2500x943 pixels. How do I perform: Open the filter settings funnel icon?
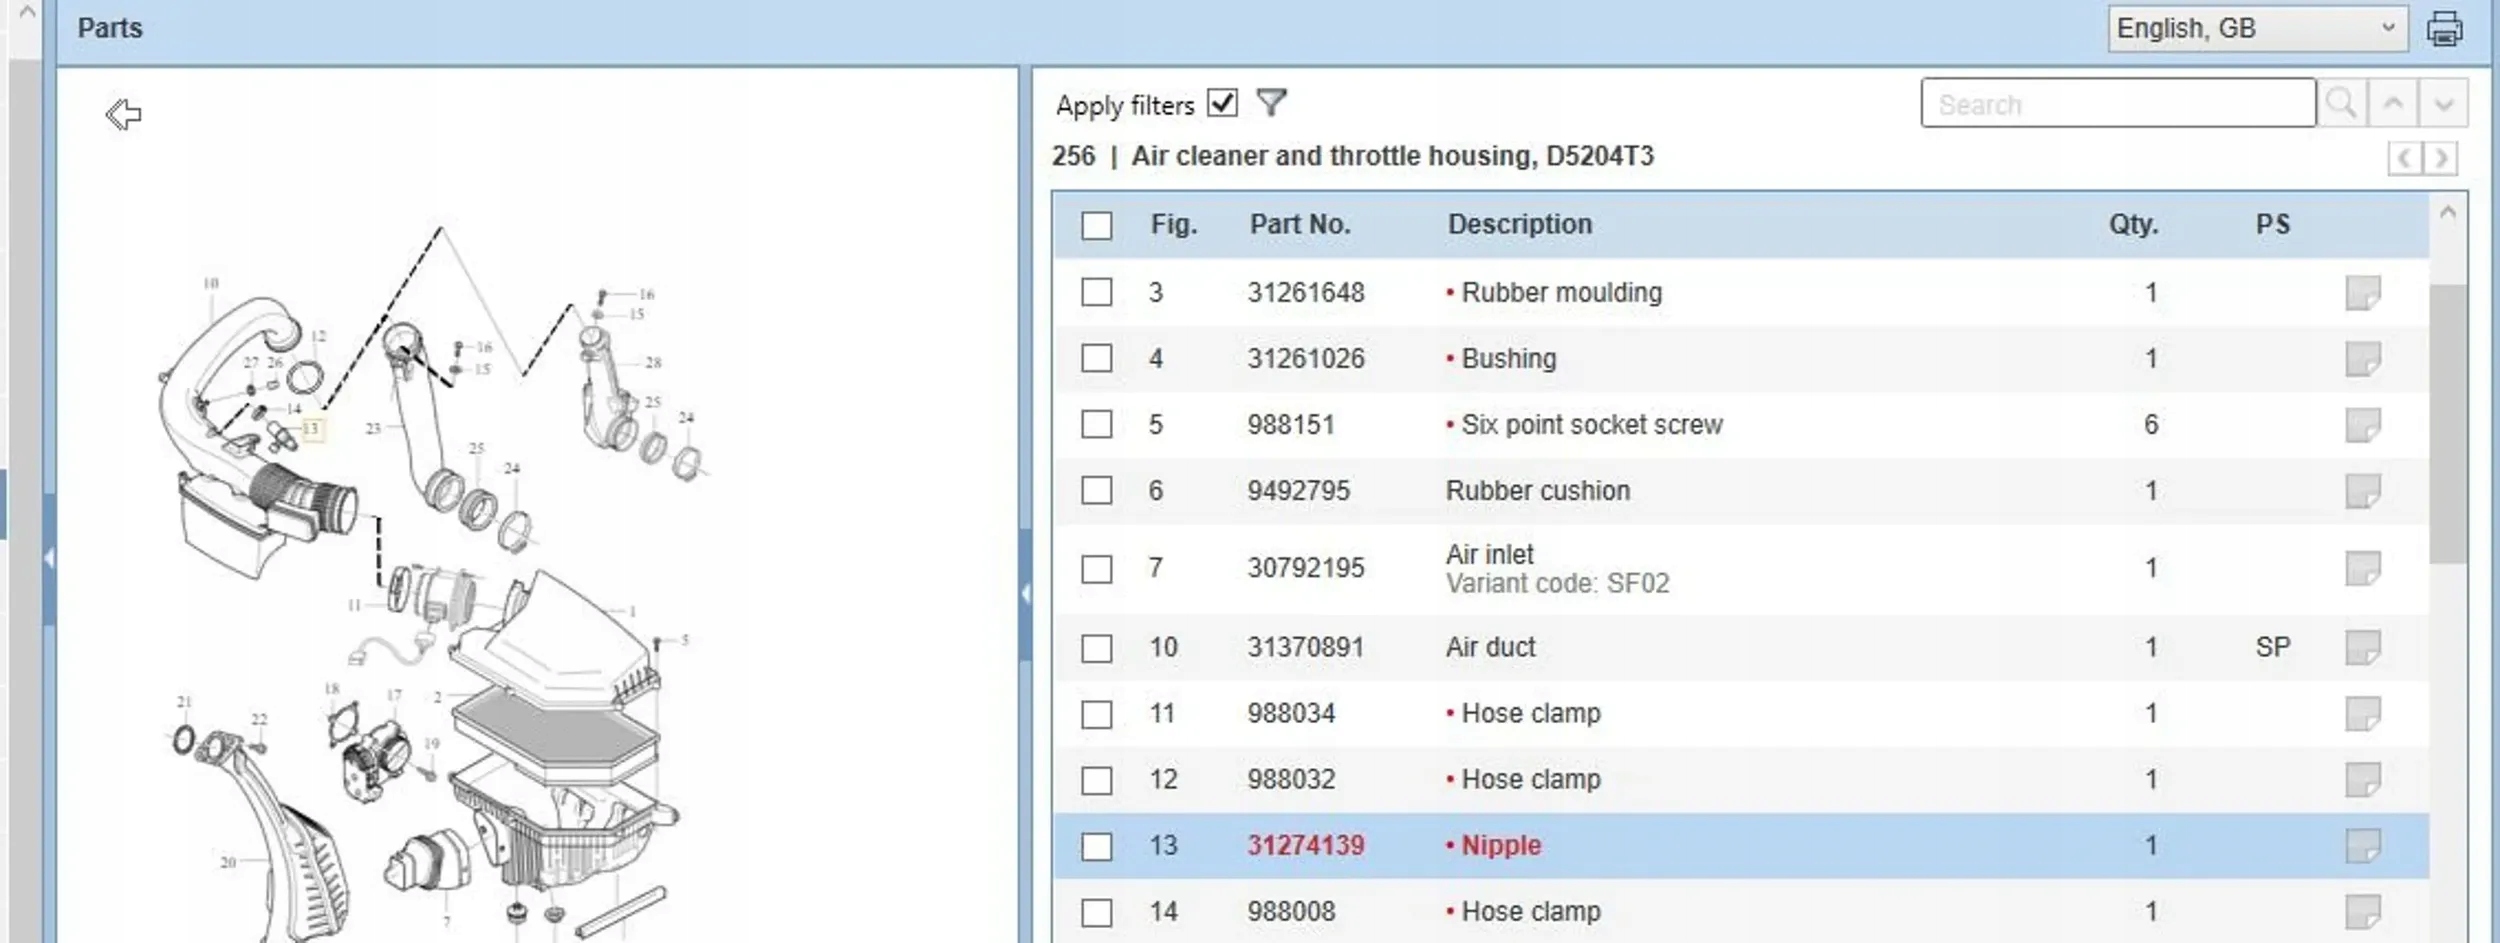click(1271, 103)
